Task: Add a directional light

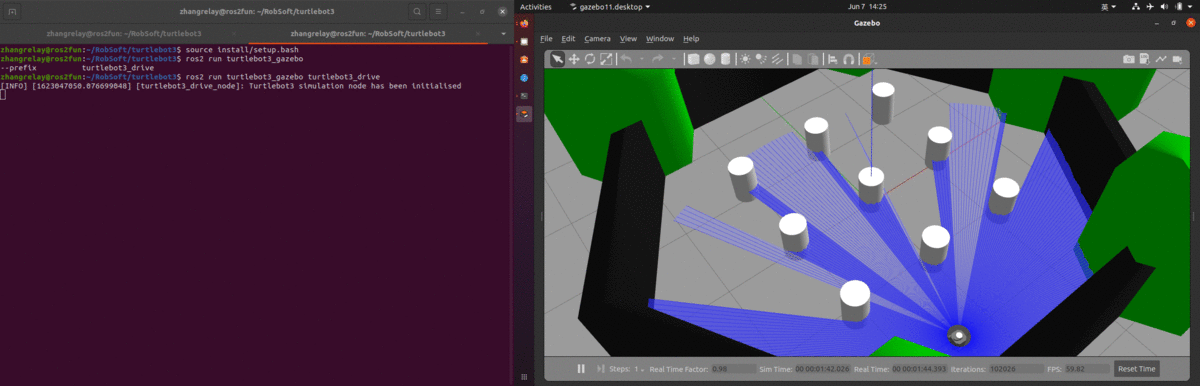Action: point(777,59)
